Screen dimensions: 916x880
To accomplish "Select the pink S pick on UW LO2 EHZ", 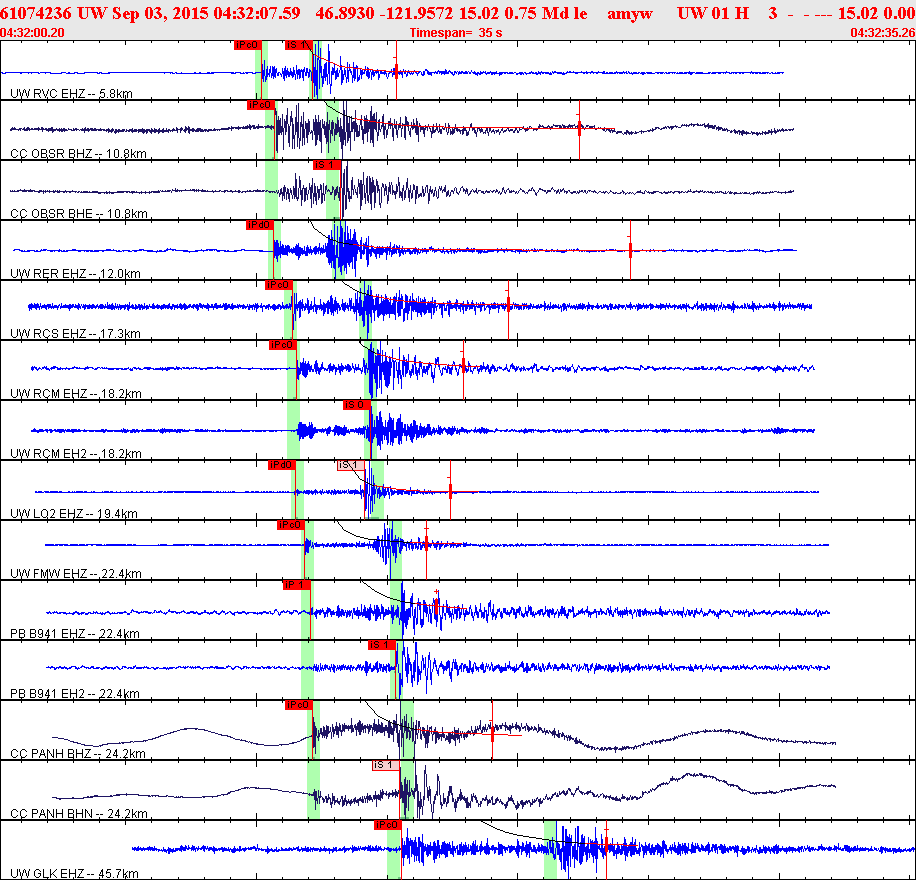I will pos(350,465).
